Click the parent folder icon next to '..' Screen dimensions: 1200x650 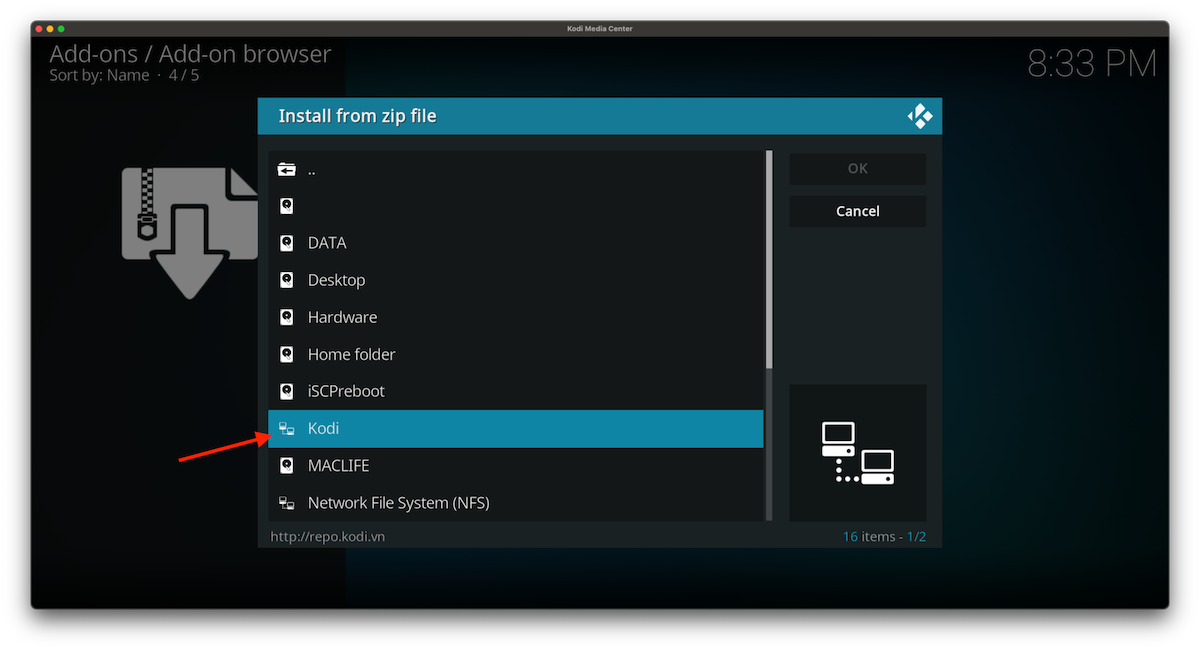(x=287, y=168)
